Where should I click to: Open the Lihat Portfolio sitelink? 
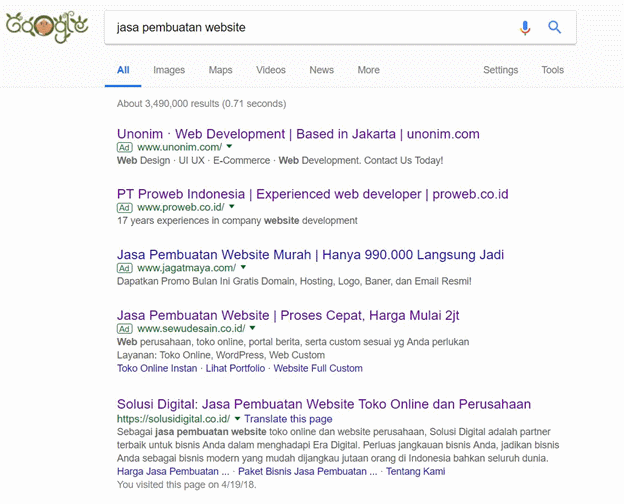[235, 368]
